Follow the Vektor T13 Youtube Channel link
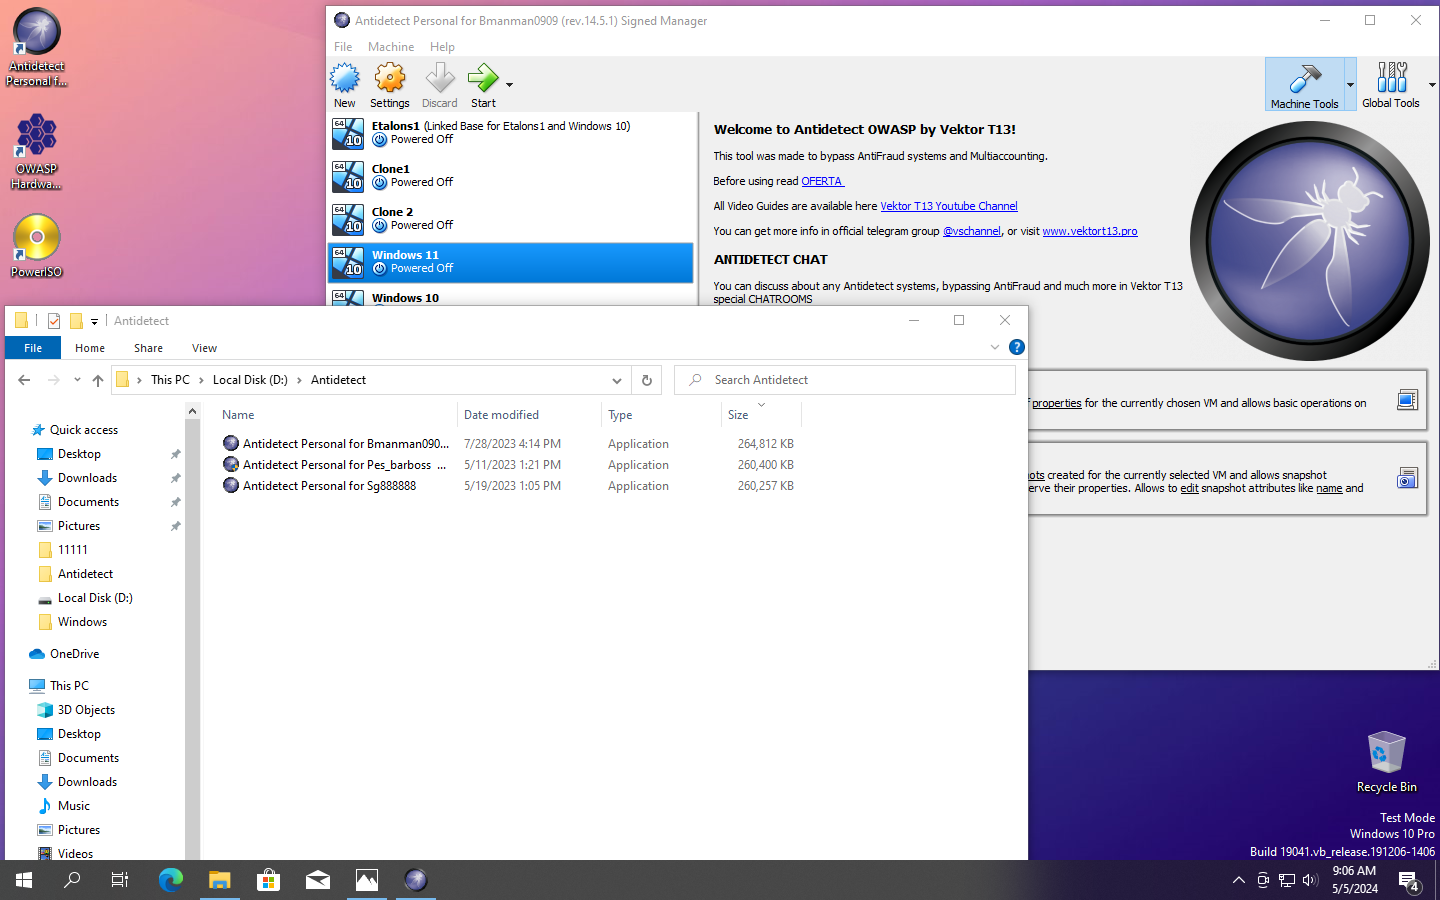This screenshot has width=1440, height=900. (x=948, y=206)
